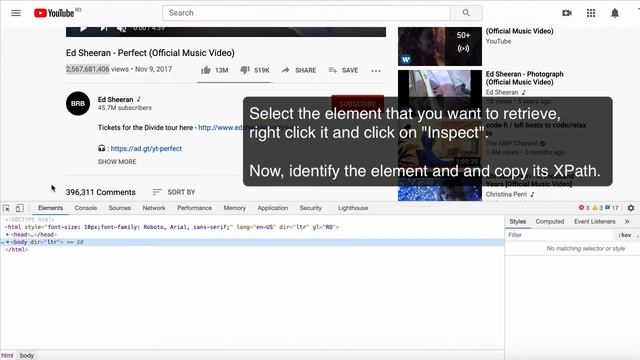Open the Ed Sheeran channel name link
Viewport: 640px width, 360px height.
(116, 100)
